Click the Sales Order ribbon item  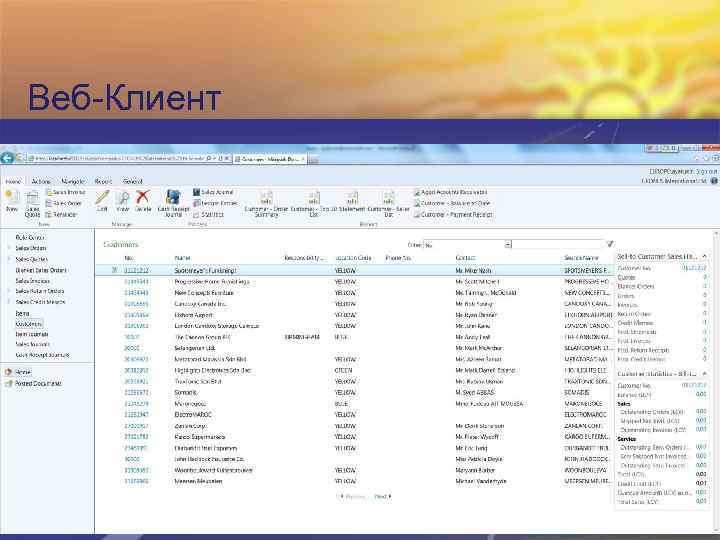(64, 203)
